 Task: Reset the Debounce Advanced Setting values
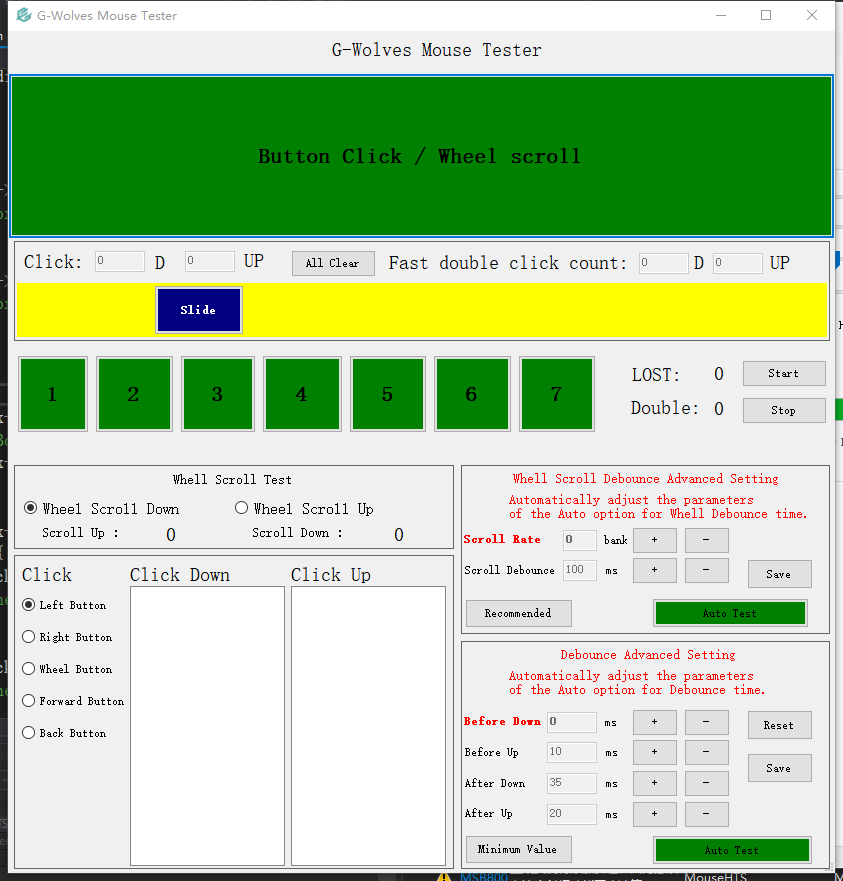point(779,725)
